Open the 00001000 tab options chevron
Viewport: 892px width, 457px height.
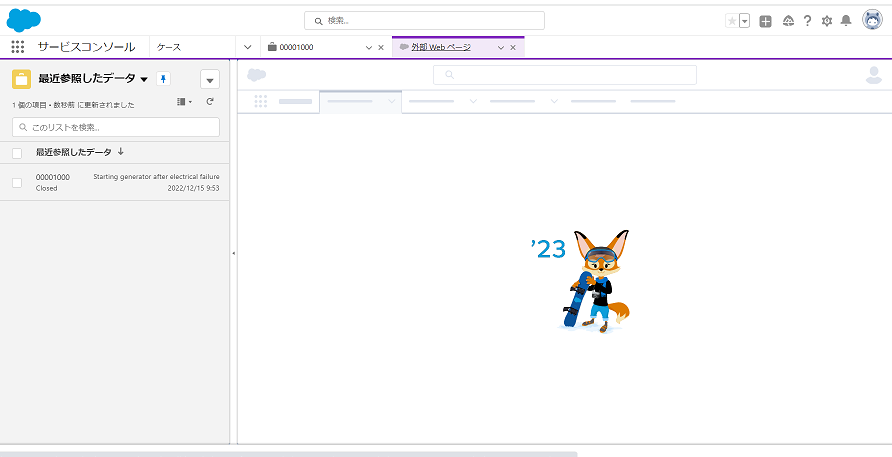(x=369, y=48)
